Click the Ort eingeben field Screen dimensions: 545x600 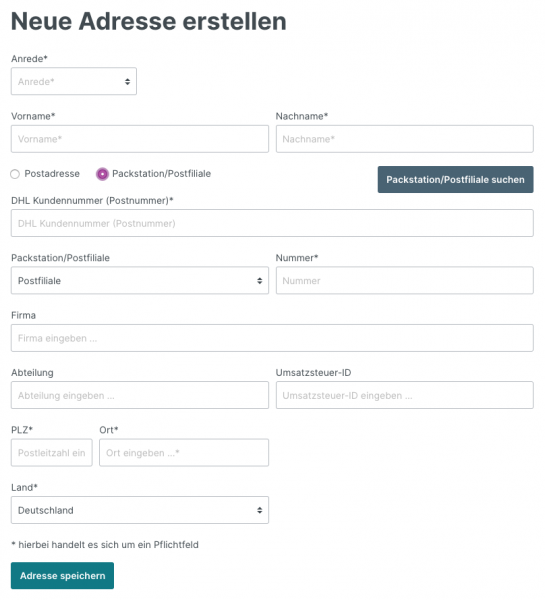[x=184, y=453]
